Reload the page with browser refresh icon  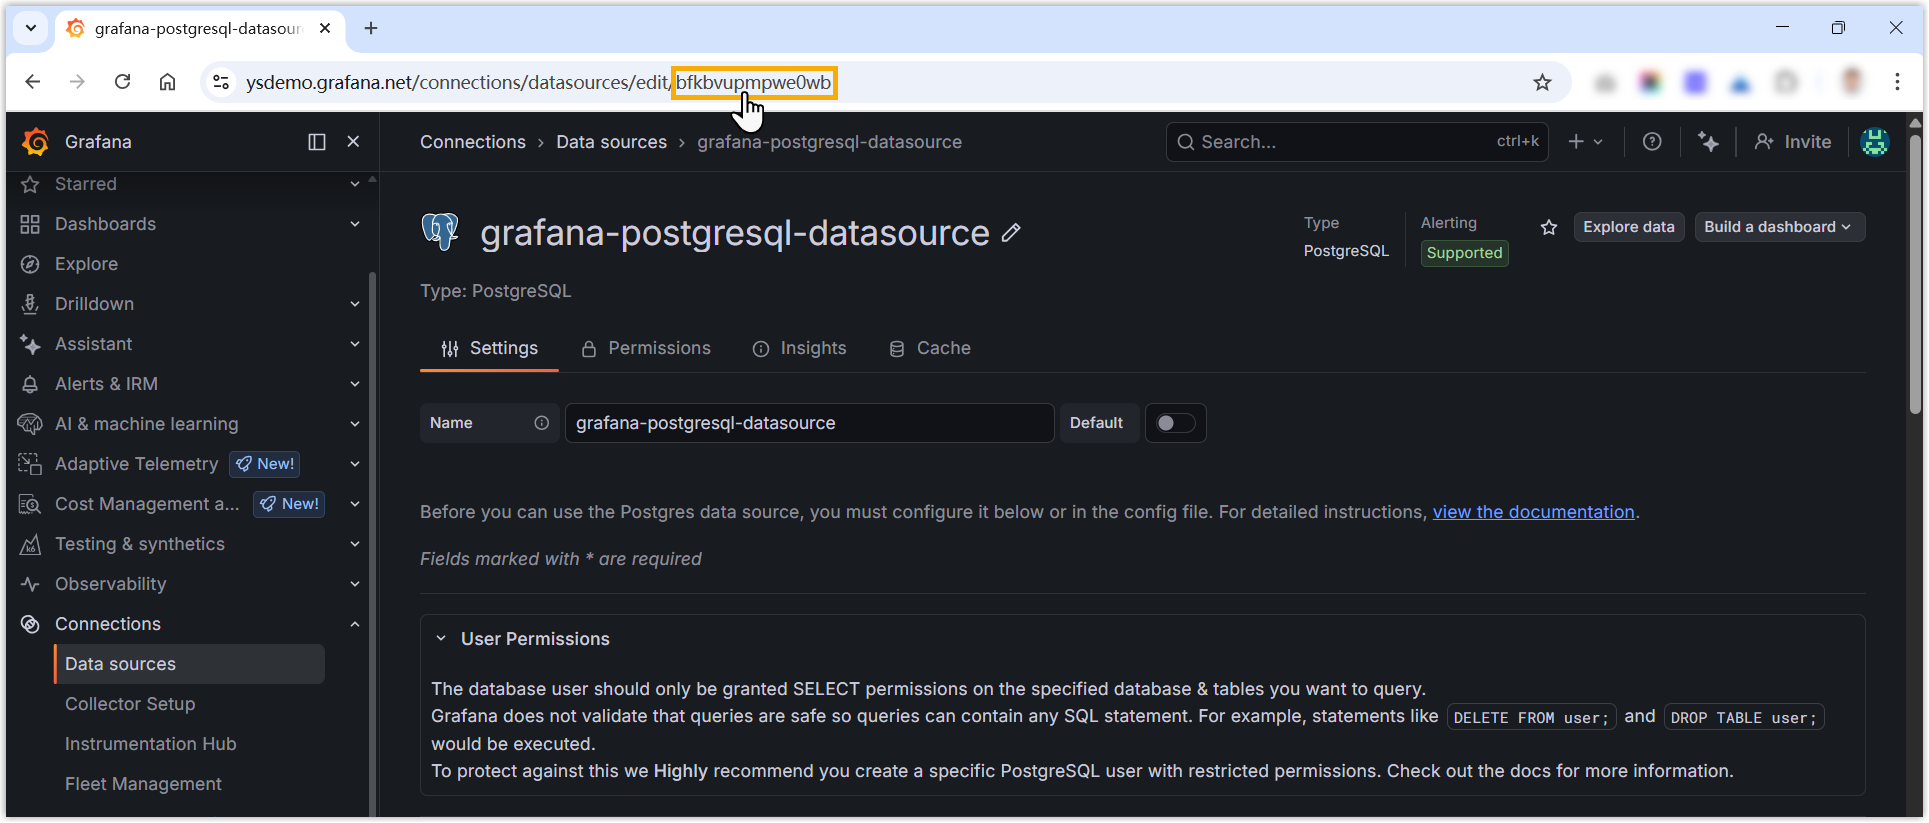click(122, 82)
